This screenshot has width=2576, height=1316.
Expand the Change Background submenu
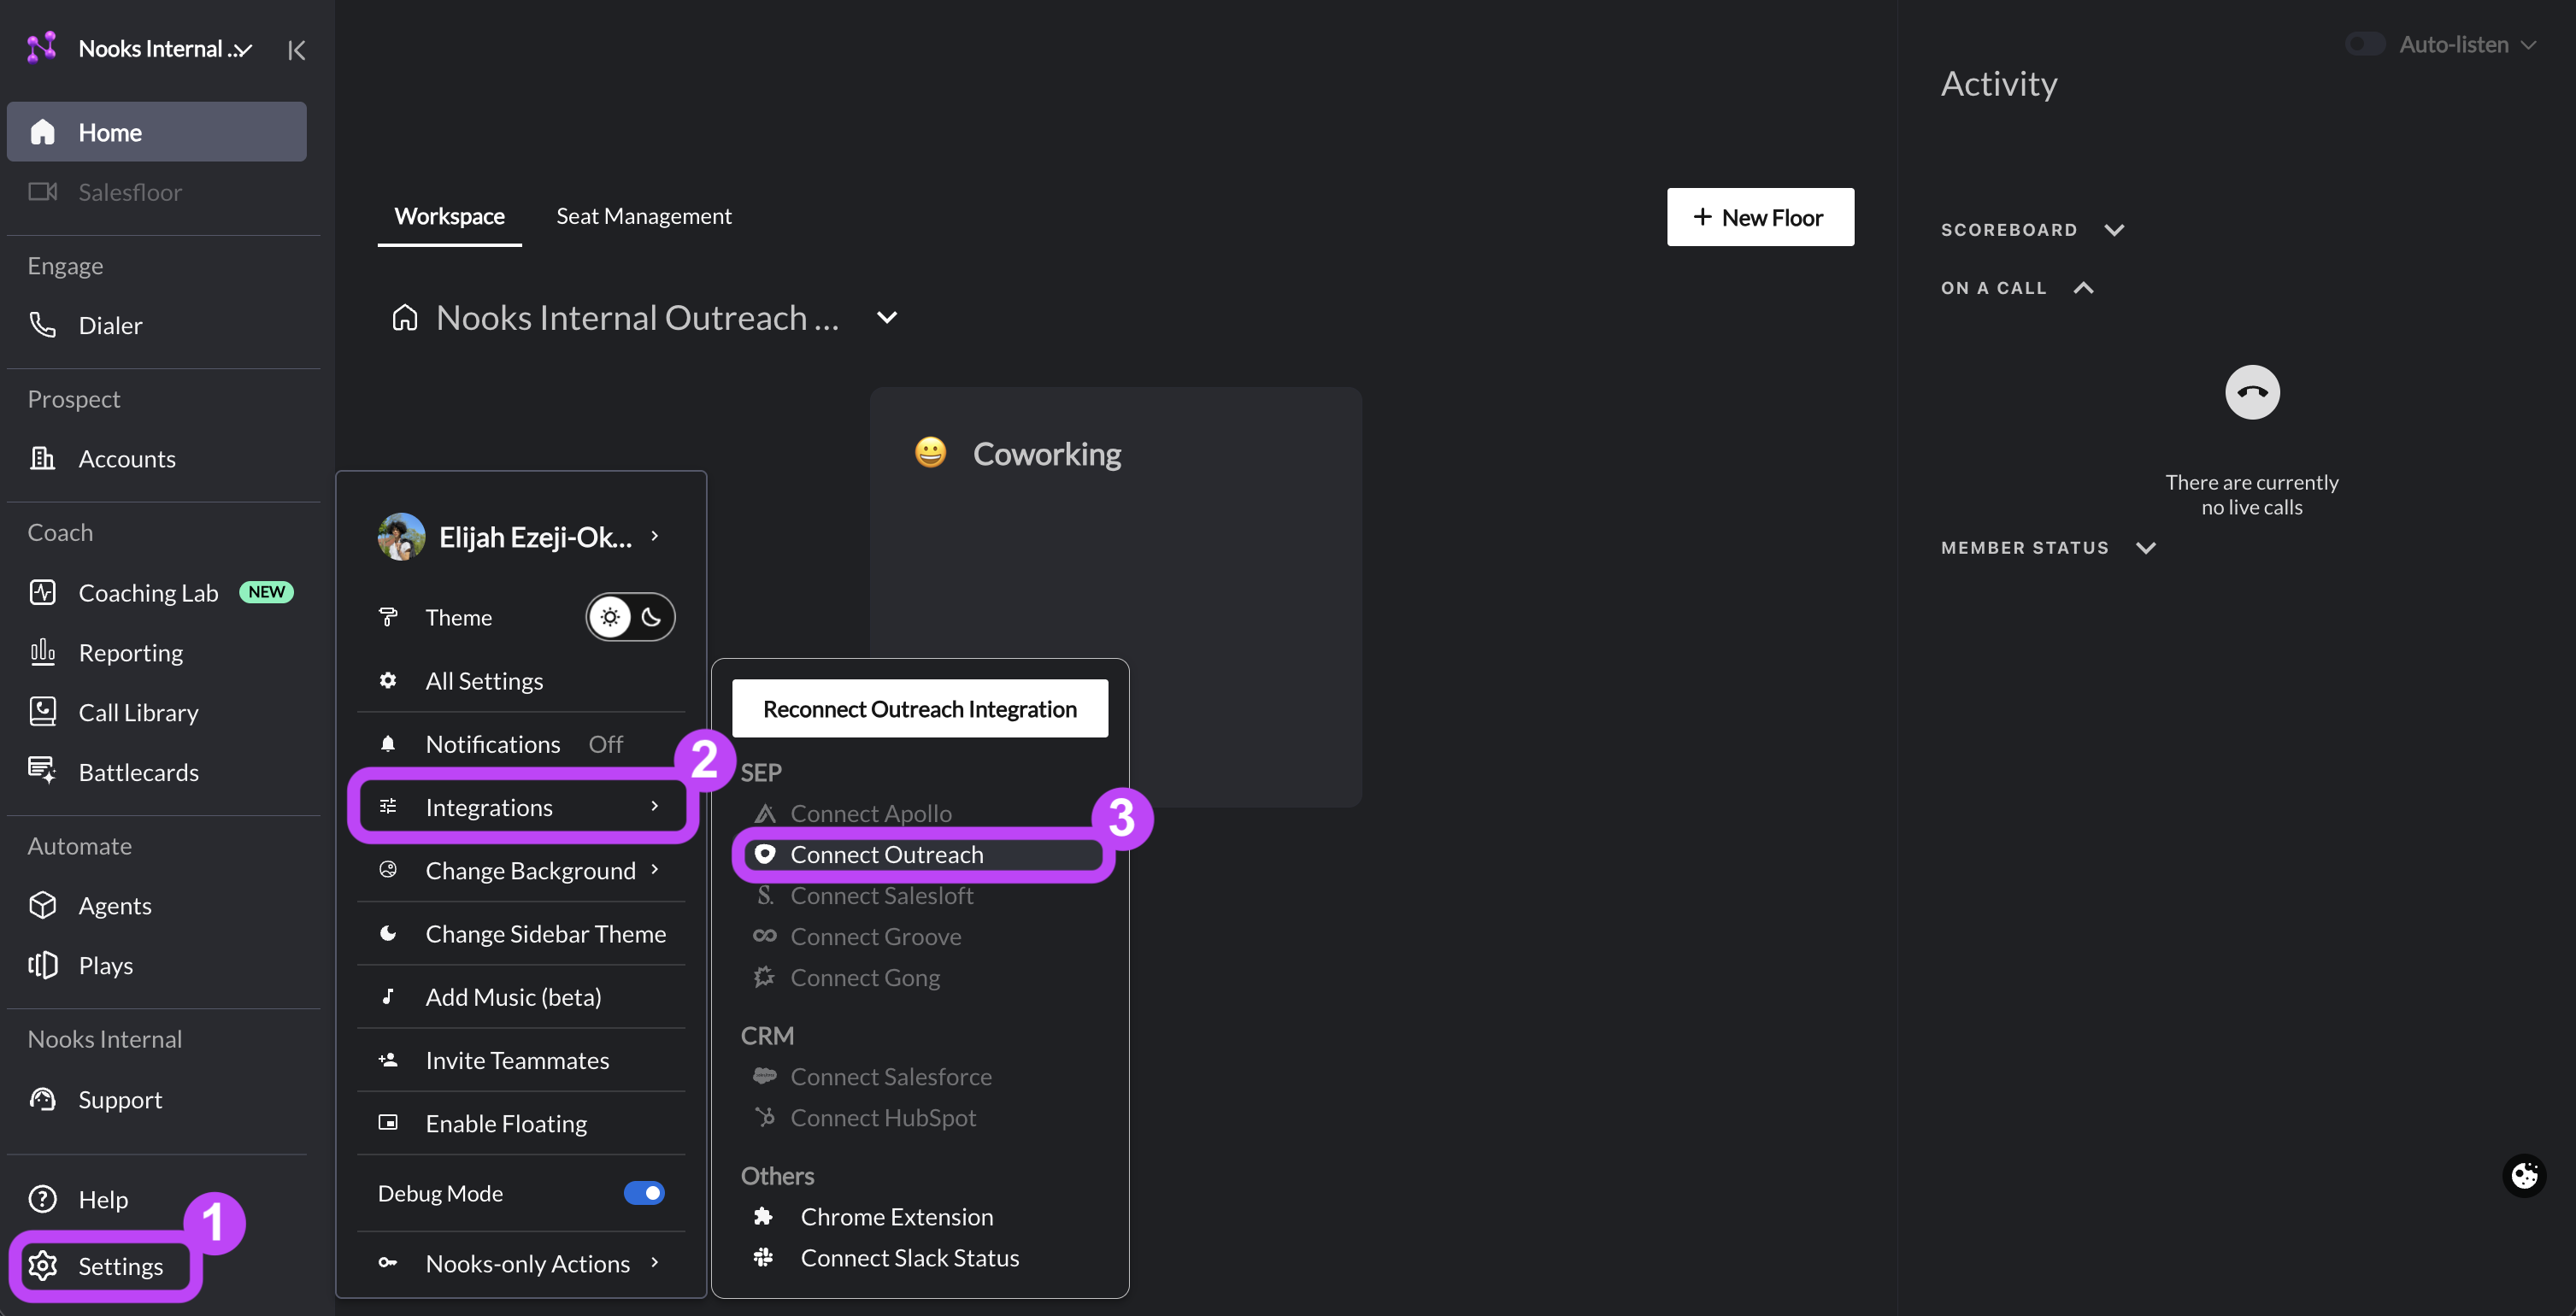pyautogui.click(x=655, y=869)
